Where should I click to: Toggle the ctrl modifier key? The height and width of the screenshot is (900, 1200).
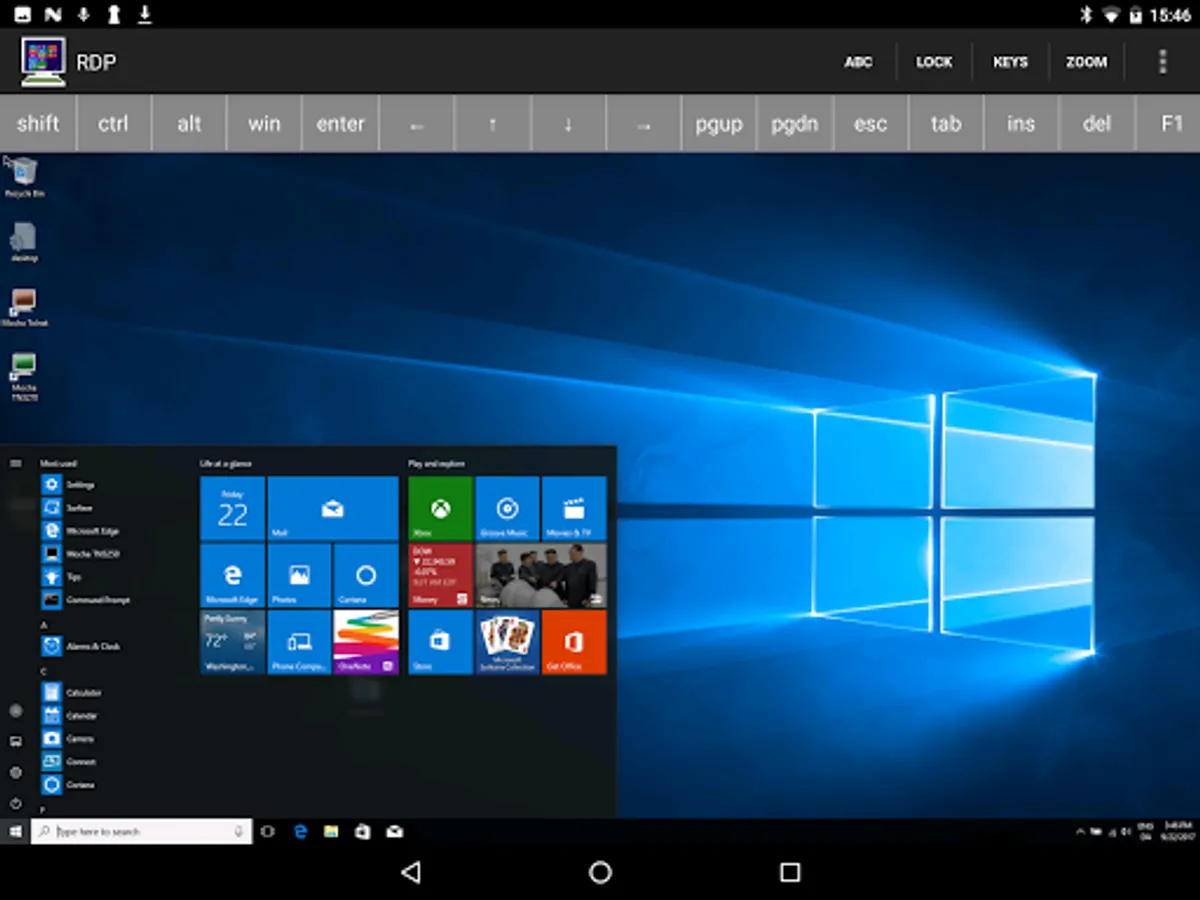(x=113, y=124)
